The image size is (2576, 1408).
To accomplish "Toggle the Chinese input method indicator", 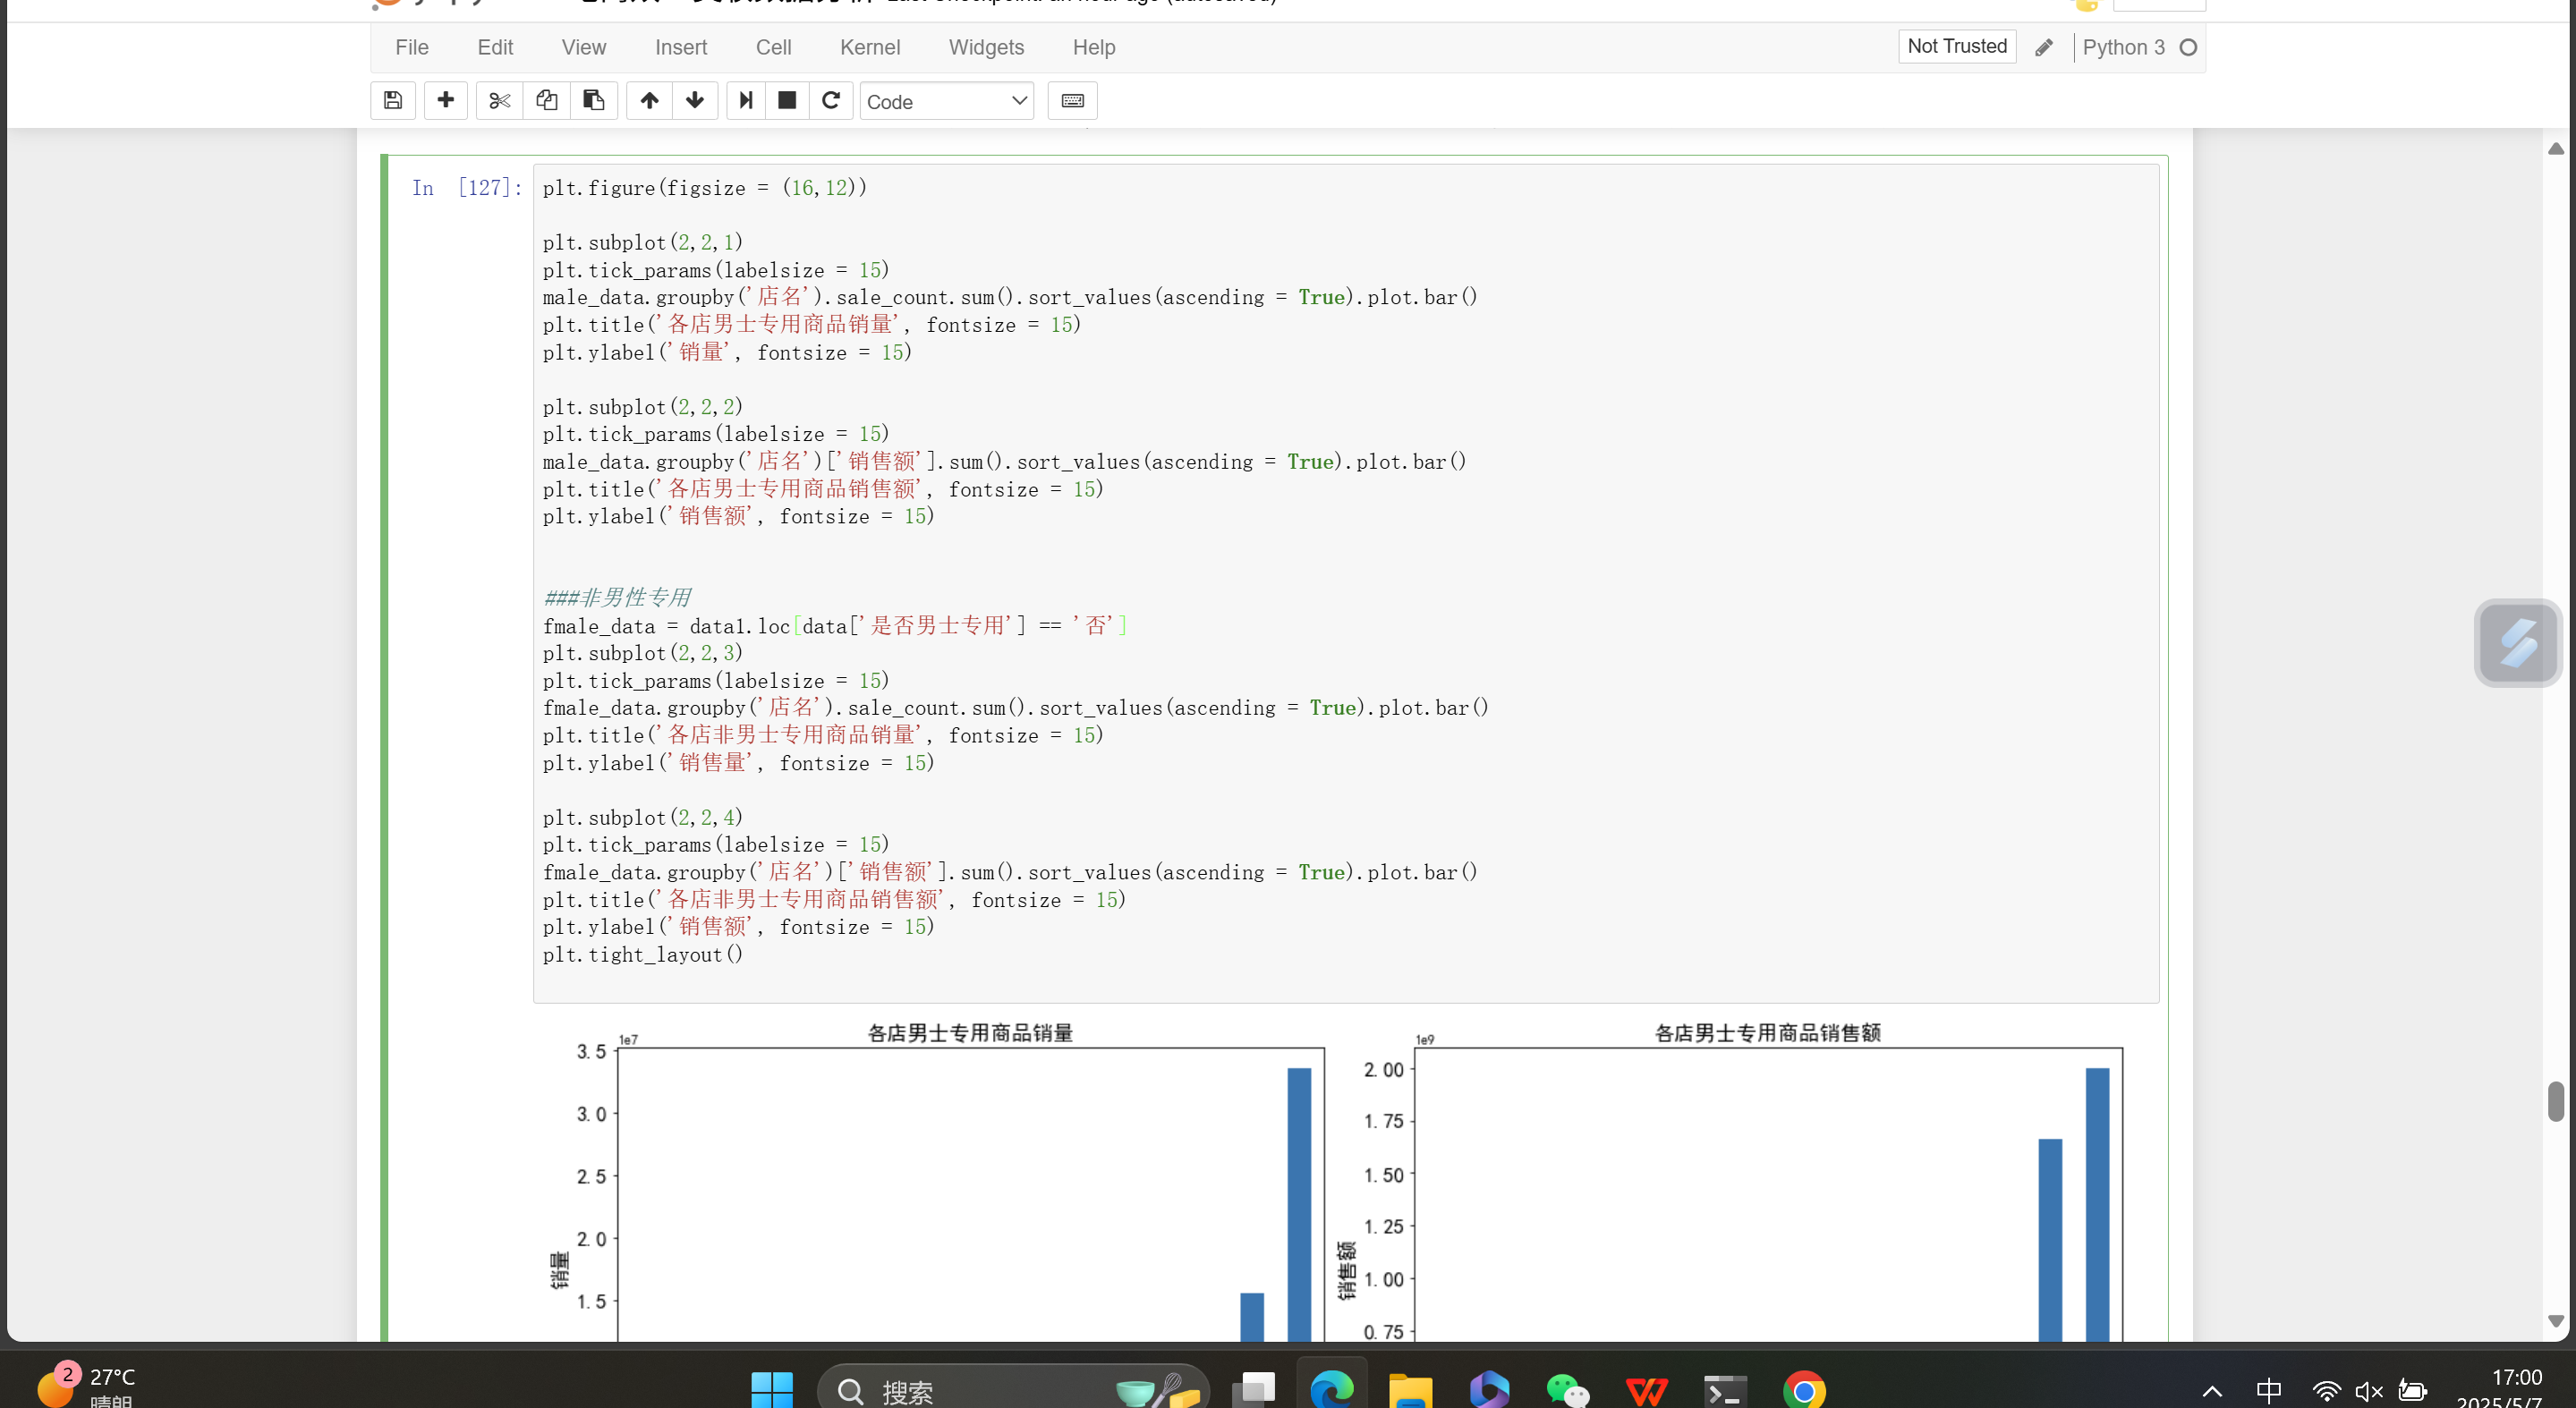I will [2268, 1391].
